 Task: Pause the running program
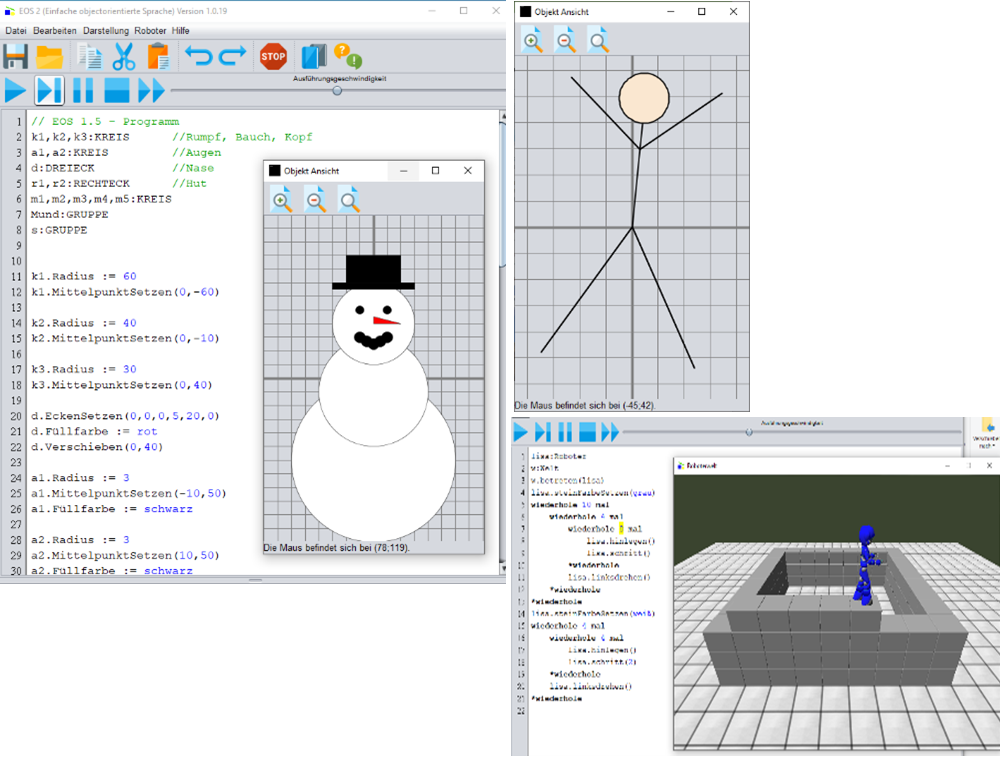tap(83, 90)
